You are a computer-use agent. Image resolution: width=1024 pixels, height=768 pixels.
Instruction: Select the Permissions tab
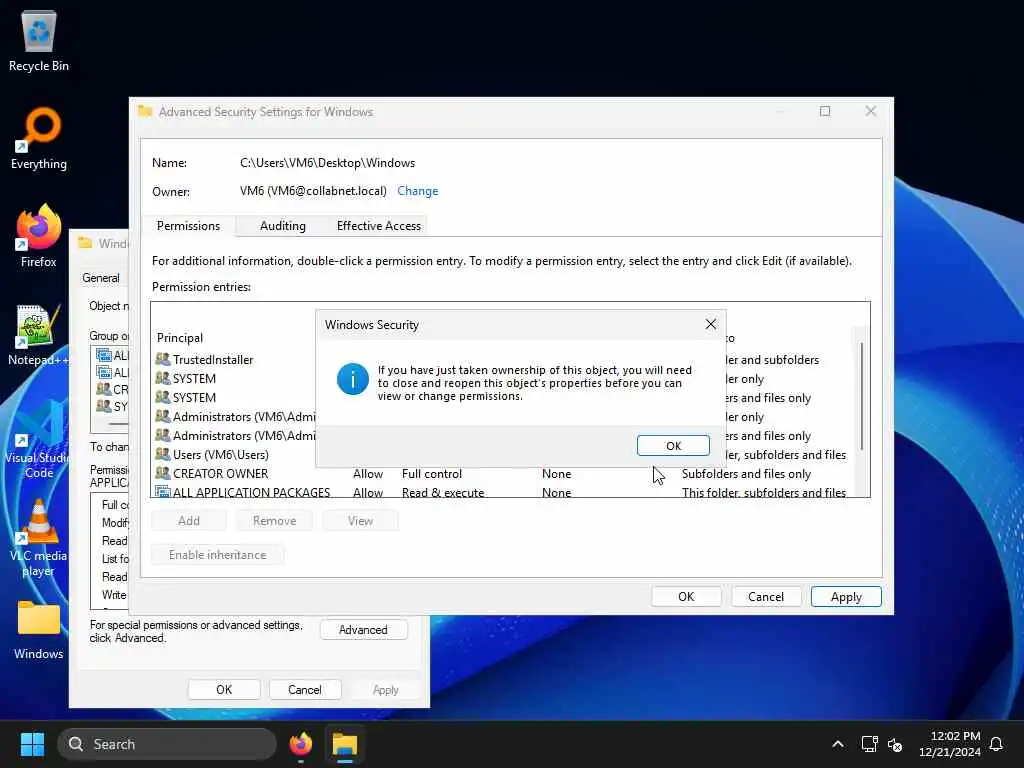(188, 226)
